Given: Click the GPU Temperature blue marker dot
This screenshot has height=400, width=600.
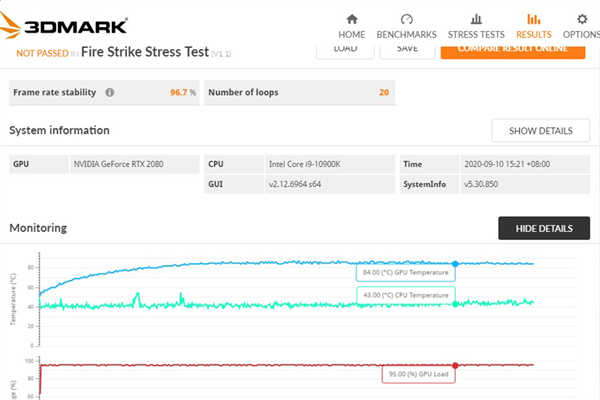Looking at the screenshot, I should [x=455, y=264].
